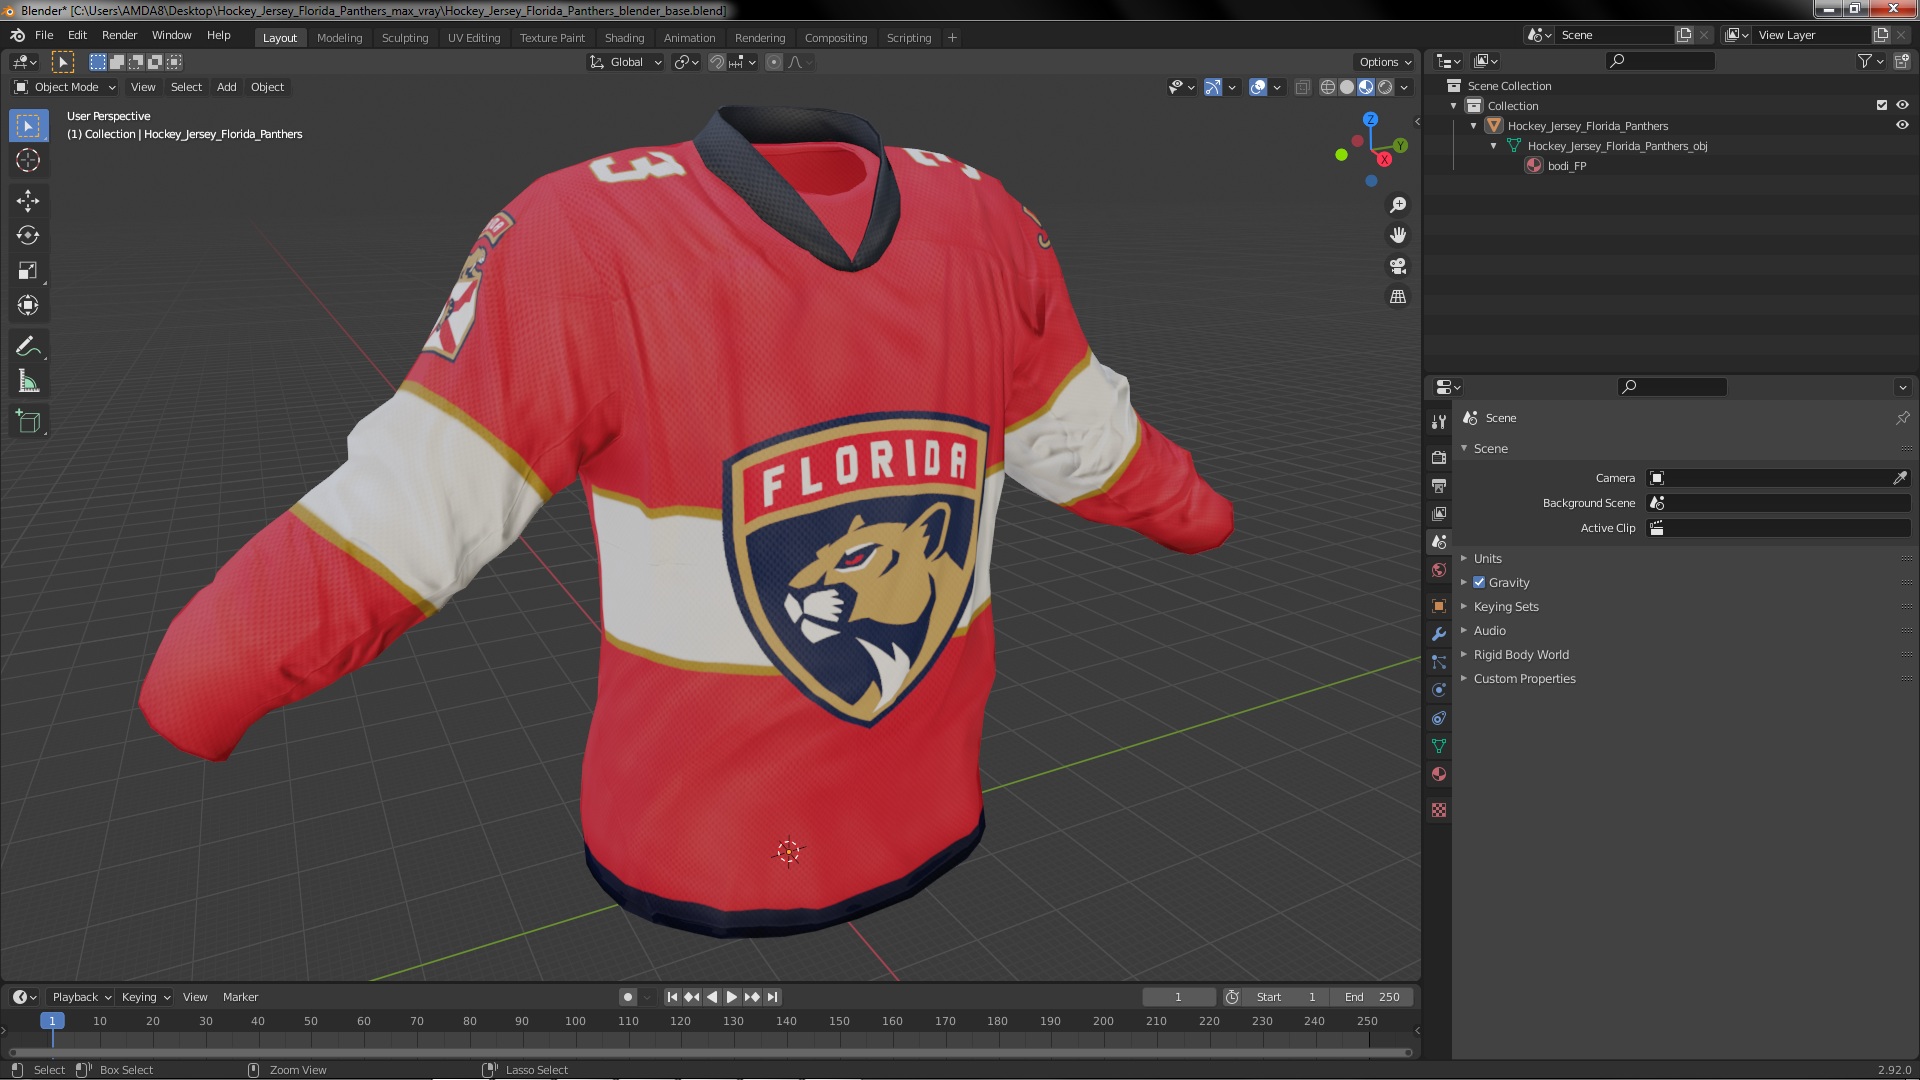The height and width of the screenshot is (1080, 1920).
Task: Click the Zoom viewport gizmo icon
Action: 1398,205
